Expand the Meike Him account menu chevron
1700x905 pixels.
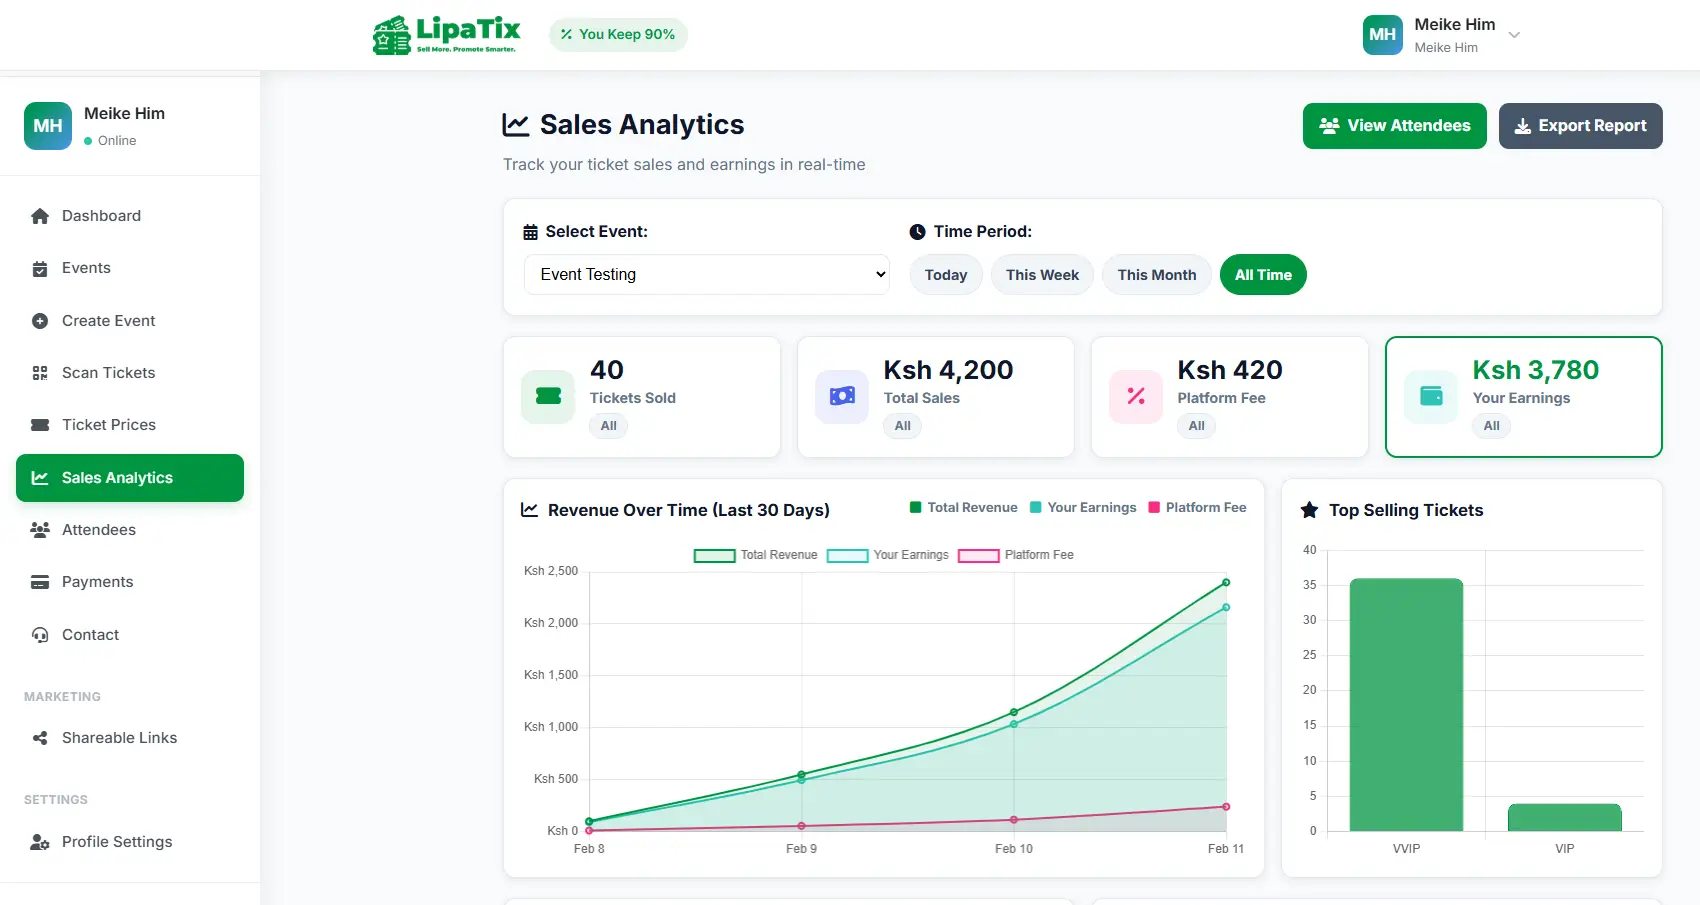[x=1514, y=35]
